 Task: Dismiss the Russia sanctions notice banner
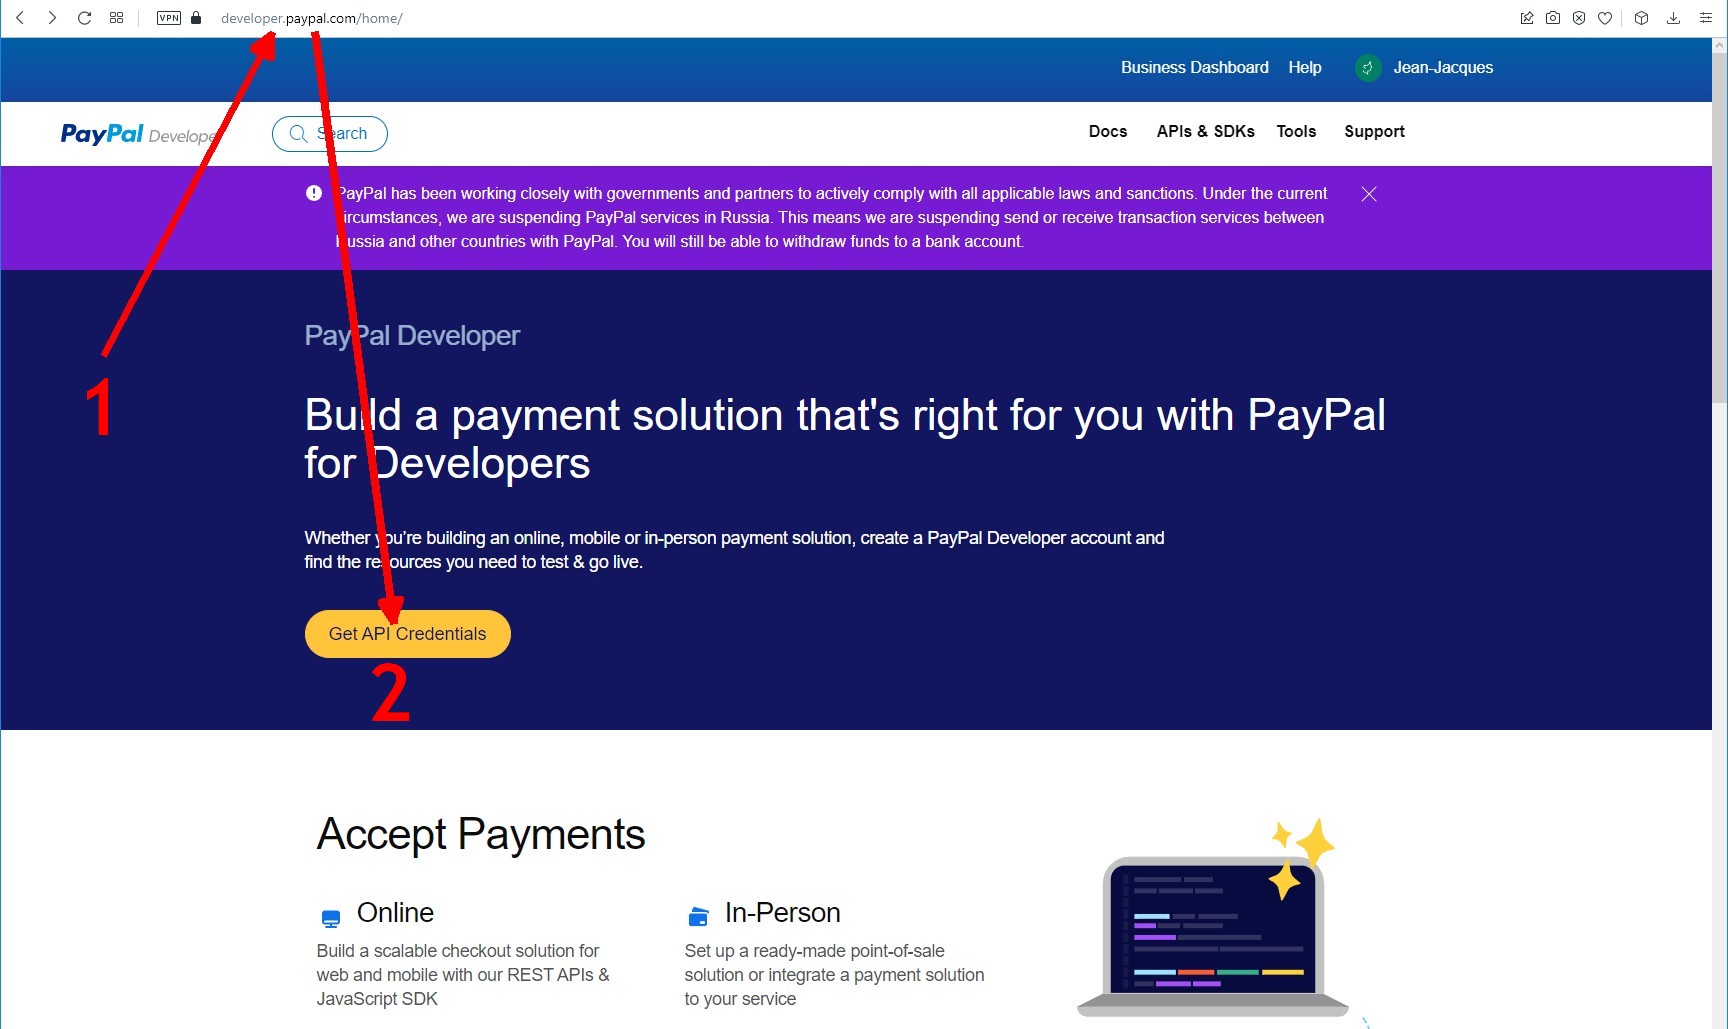point(1369,194)
